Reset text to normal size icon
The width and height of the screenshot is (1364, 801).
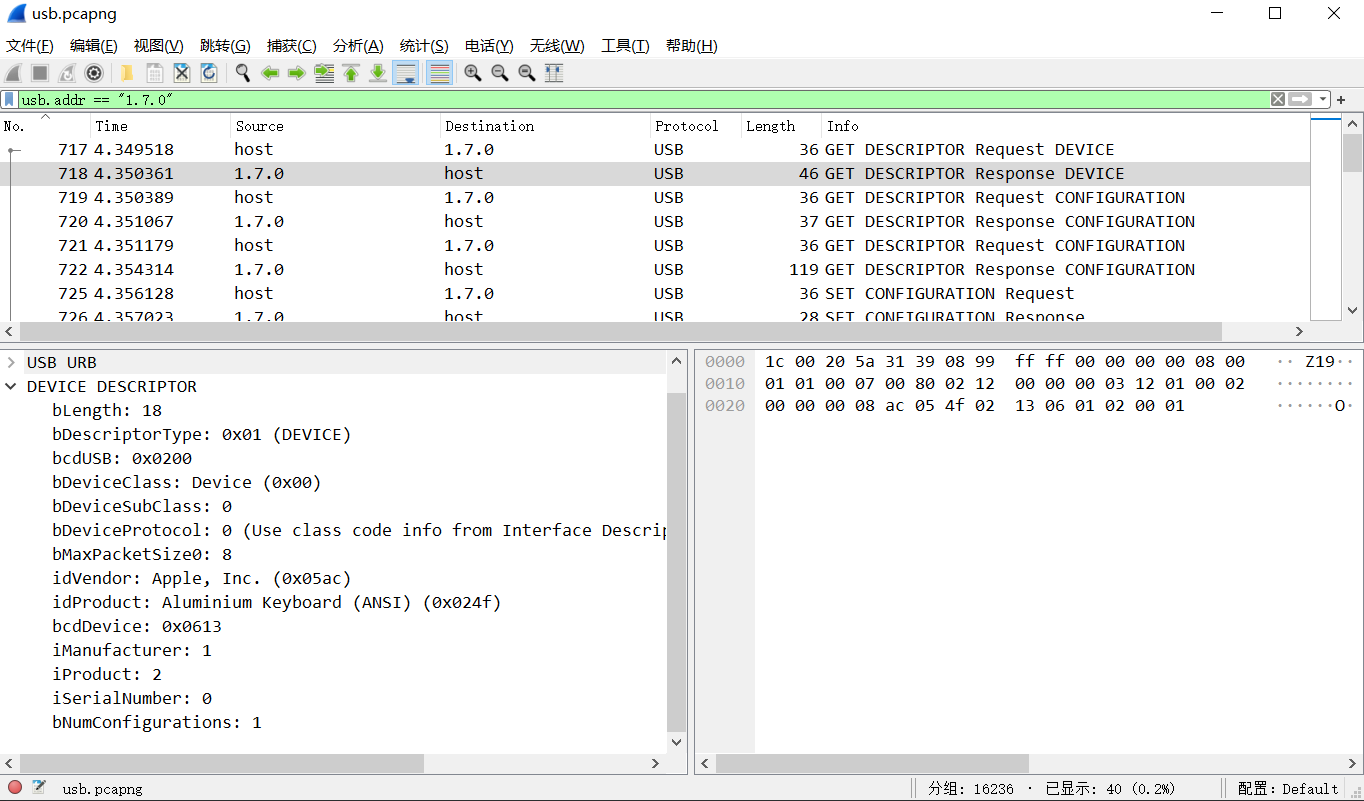click(x=527, y=73)
